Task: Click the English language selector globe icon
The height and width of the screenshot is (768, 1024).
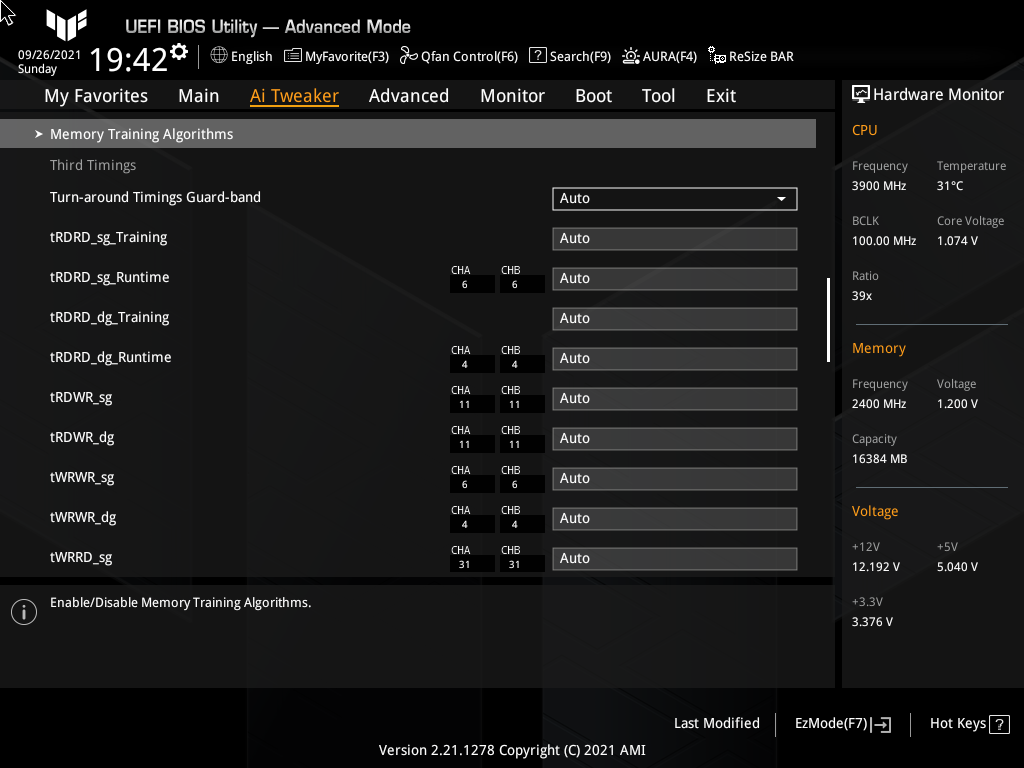Action: pos(218,56)
